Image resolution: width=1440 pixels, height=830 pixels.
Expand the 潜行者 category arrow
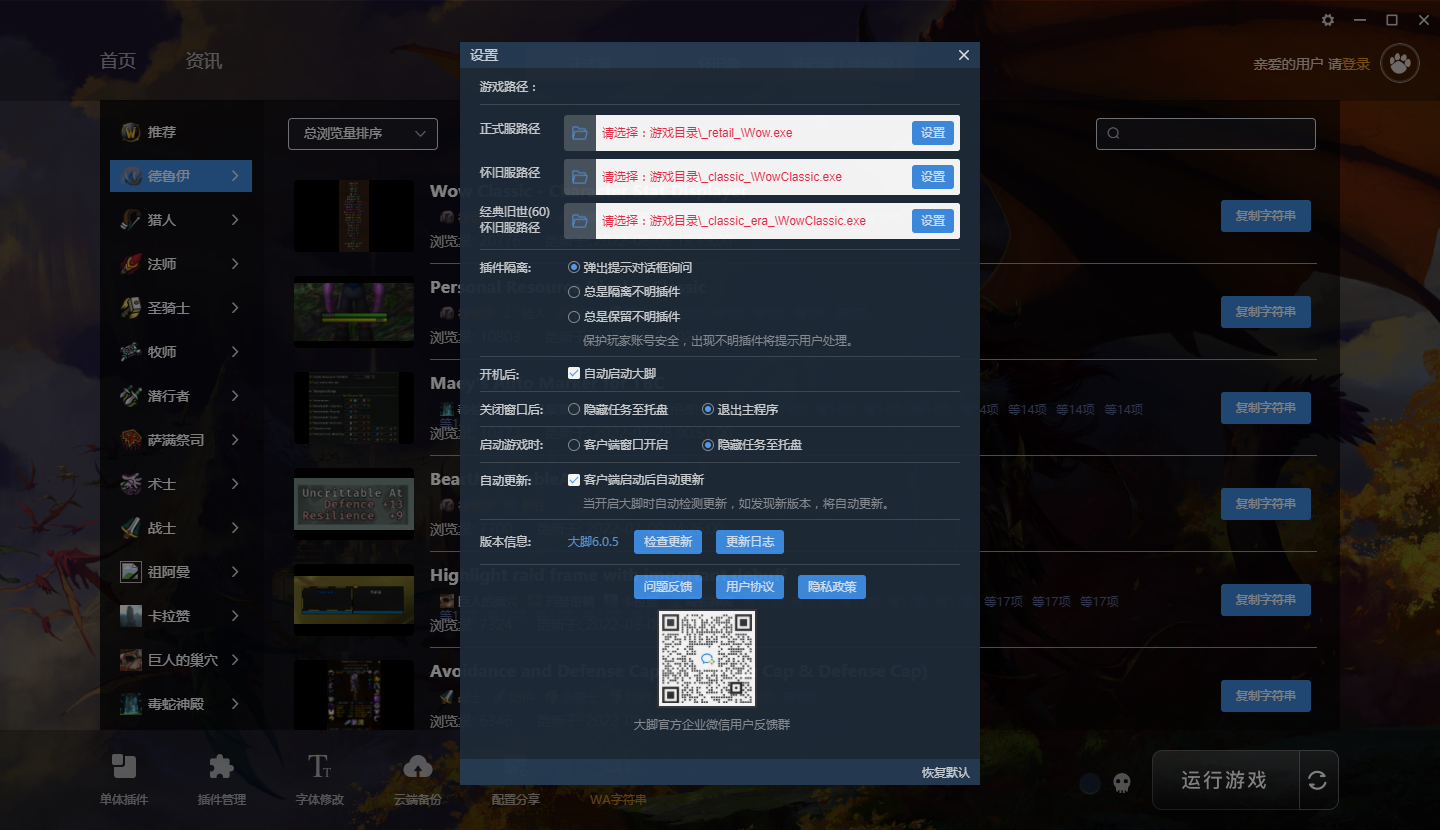235,396
